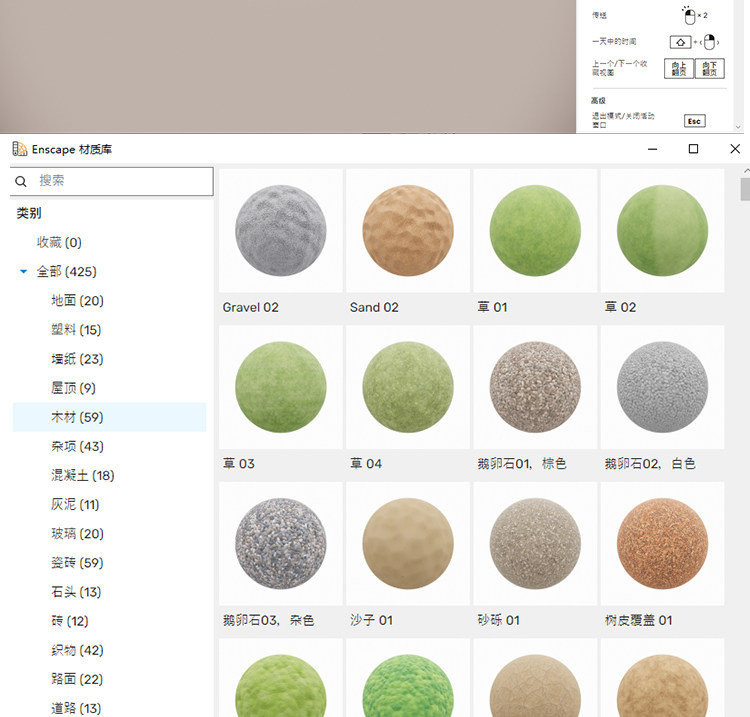The image size is (750, 717).
Task: Select the 全部 (425) category
Action: click(x=66, y=272)
